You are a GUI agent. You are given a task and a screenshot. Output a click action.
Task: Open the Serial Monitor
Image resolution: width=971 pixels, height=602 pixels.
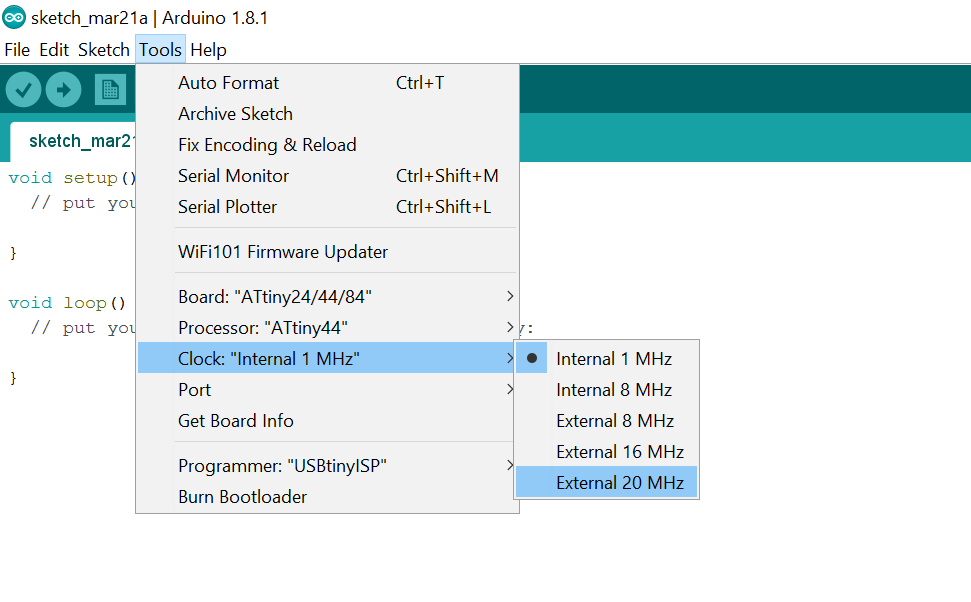tap(328, 176)
